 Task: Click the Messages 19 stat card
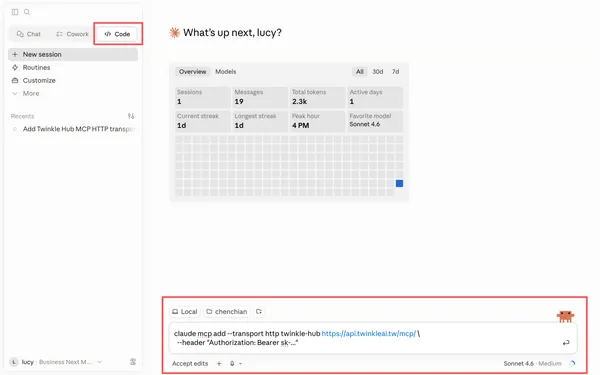260,97
